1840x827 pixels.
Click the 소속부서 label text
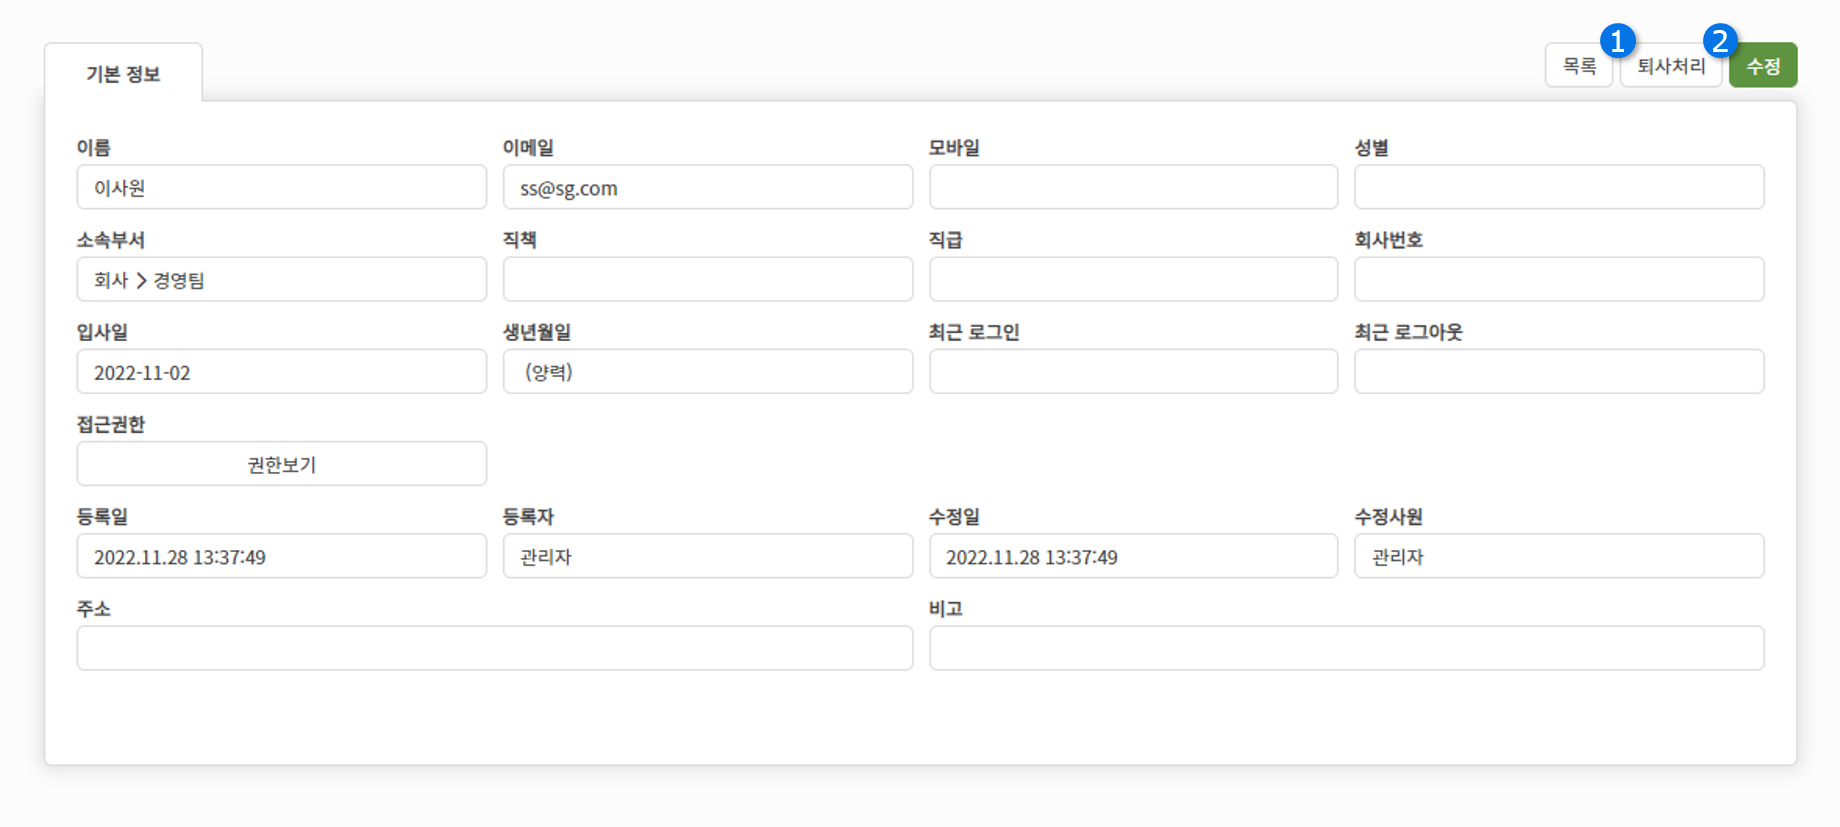[x=111, y=240]
